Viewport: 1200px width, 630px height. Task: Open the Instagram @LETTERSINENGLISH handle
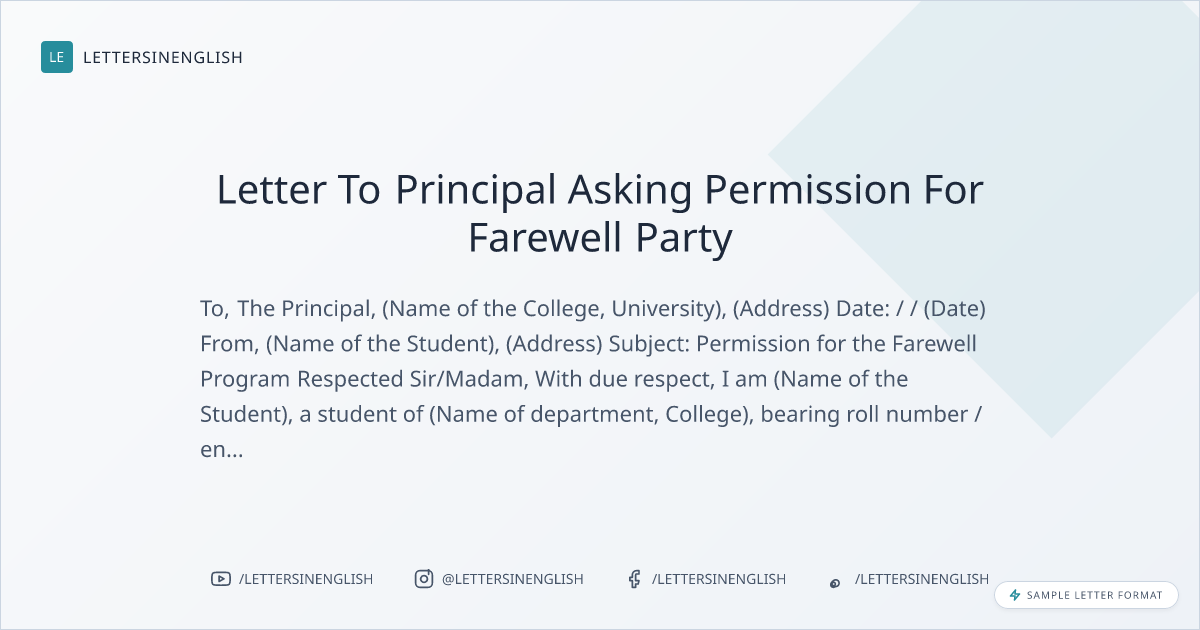[513, 579]
